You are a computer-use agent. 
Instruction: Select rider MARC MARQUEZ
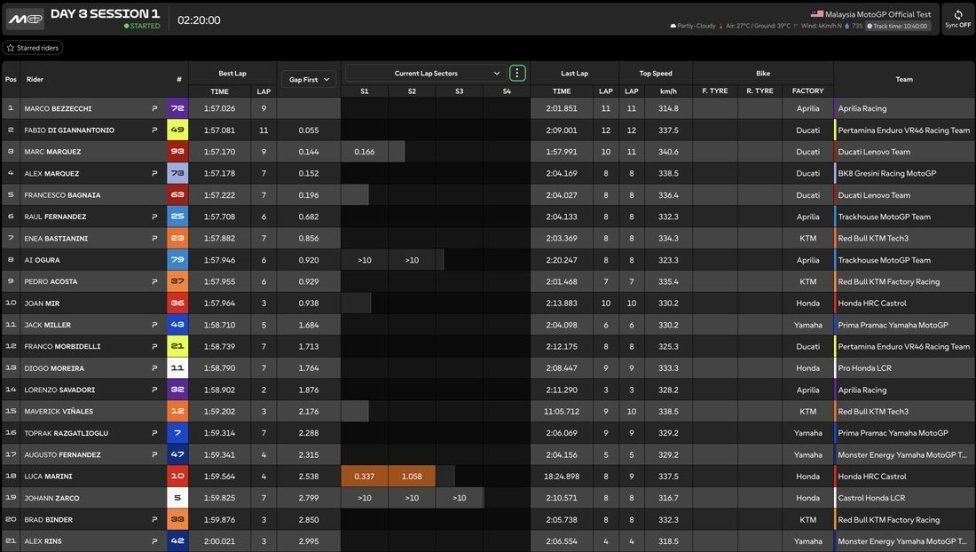point(52,152)
